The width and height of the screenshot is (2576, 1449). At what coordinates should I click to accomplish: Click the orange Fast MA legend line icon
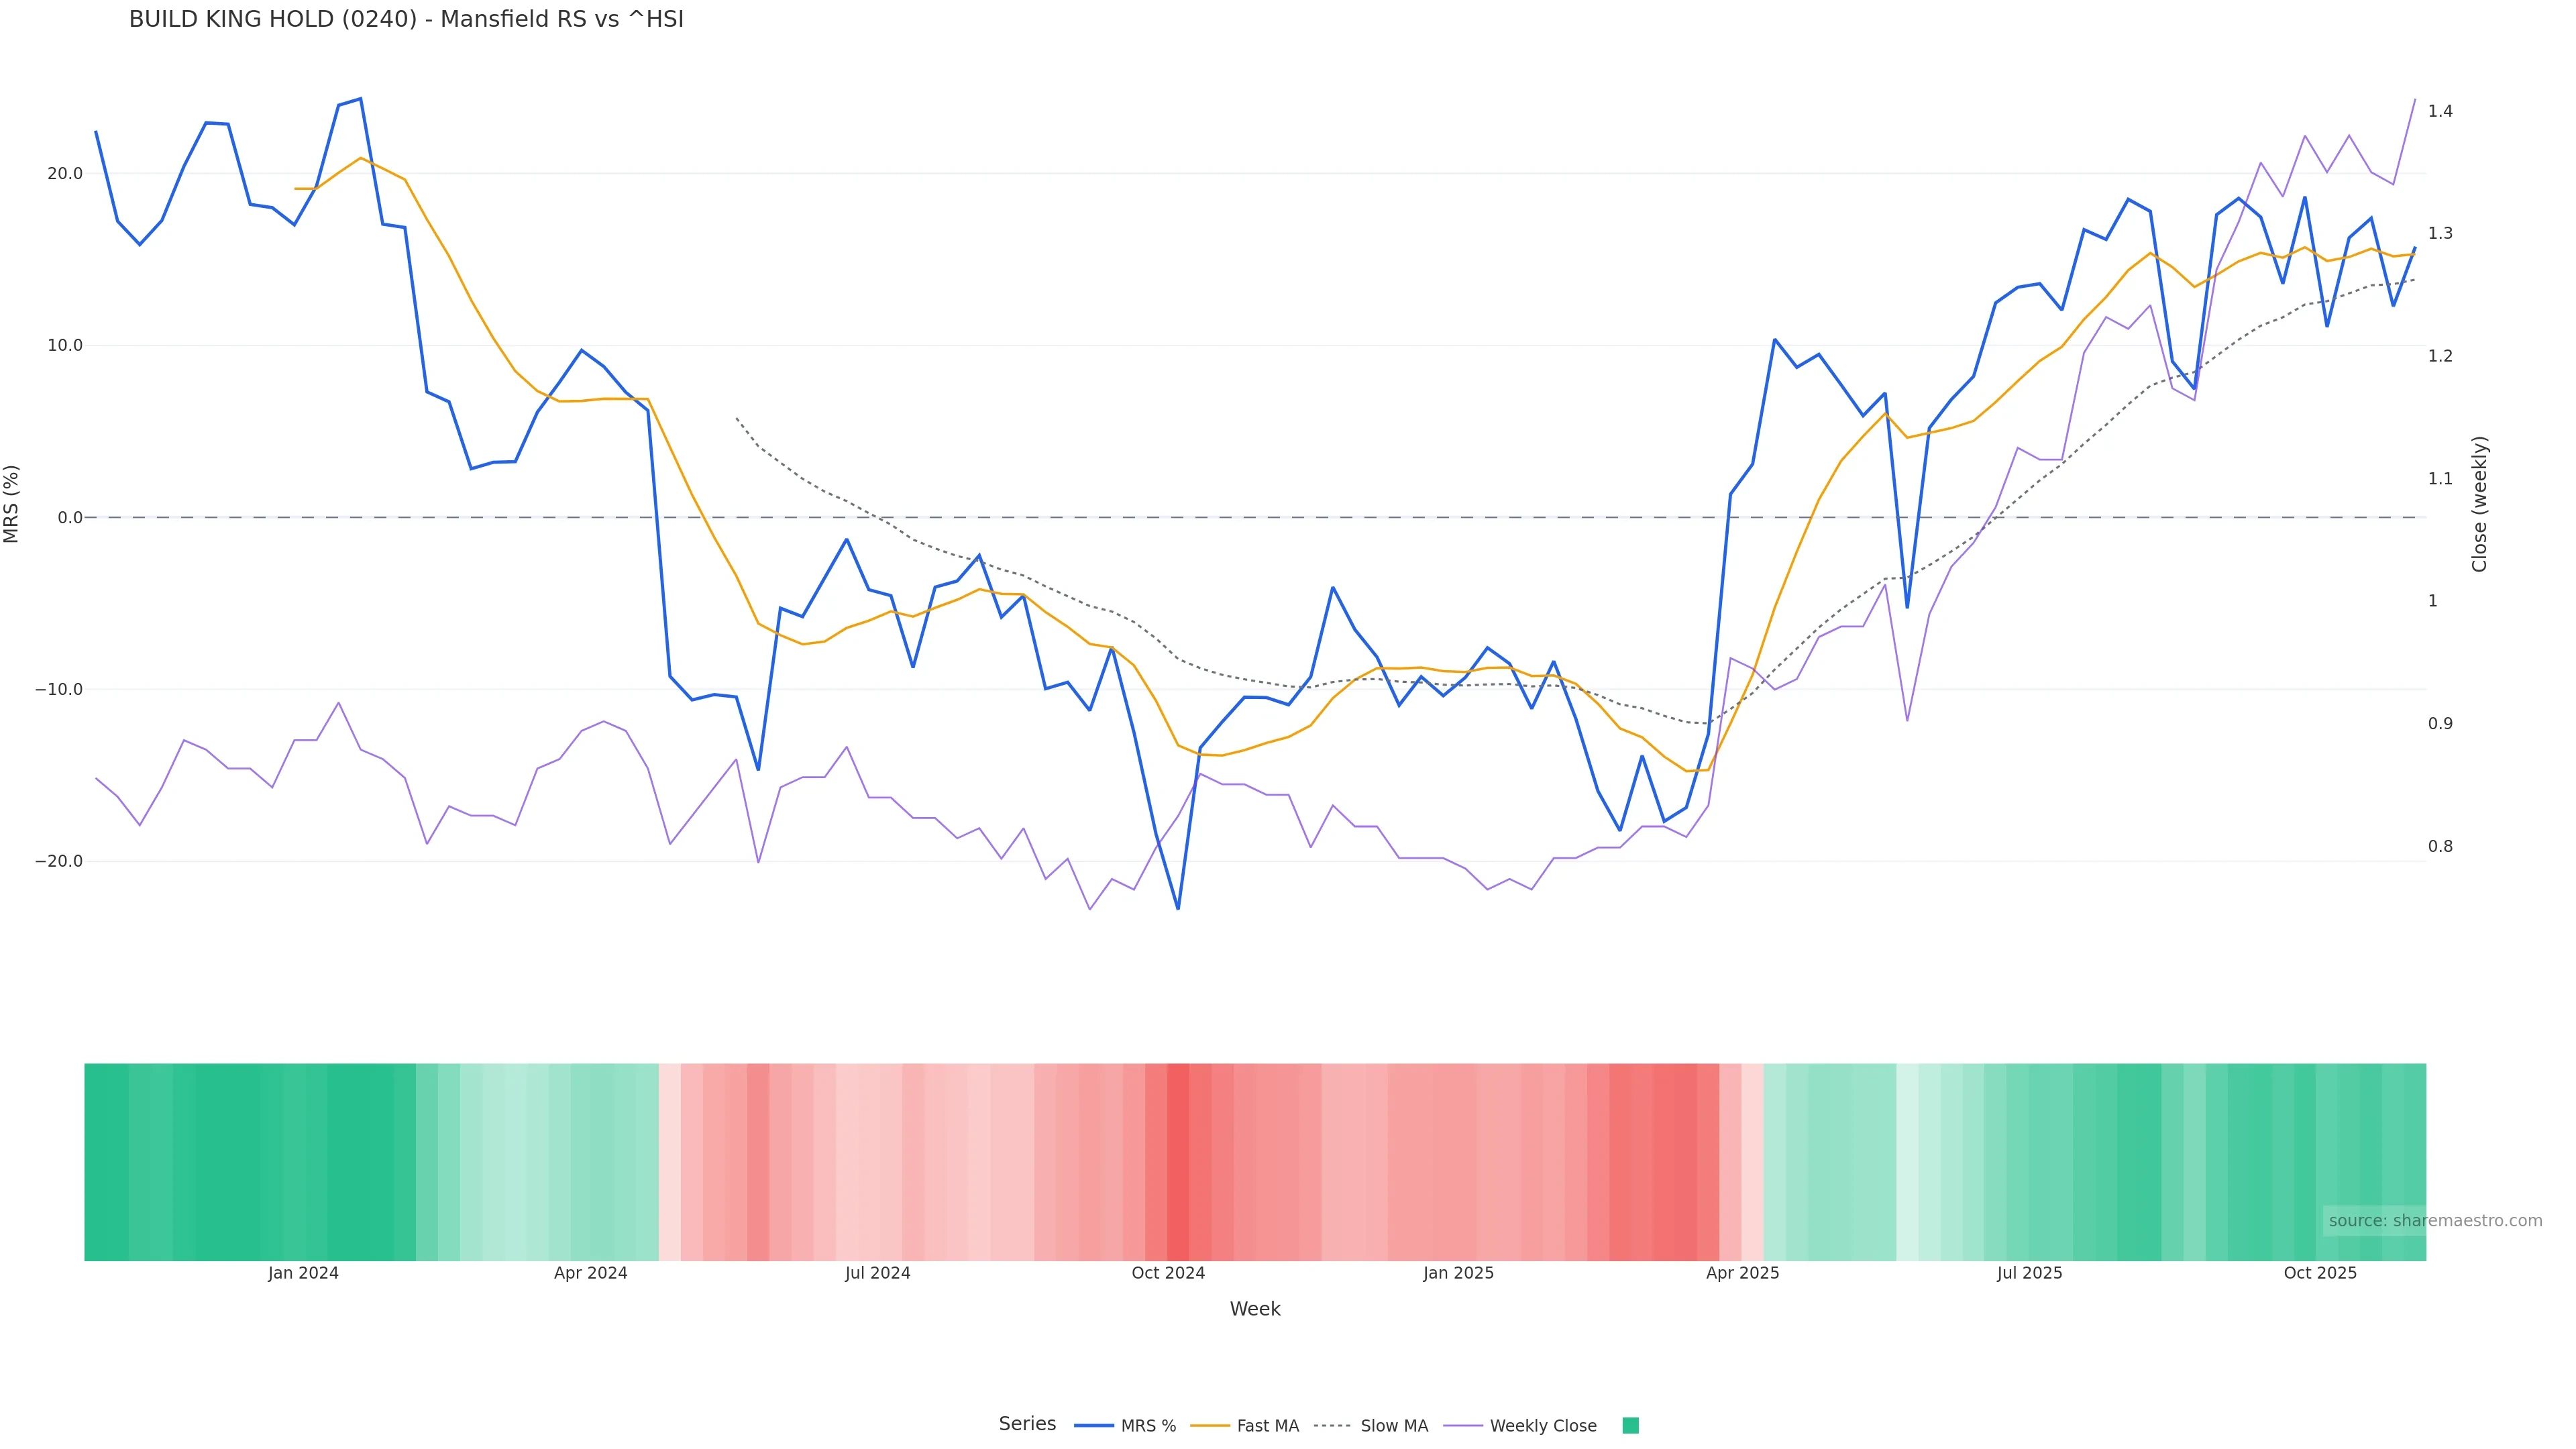tap(1210, 1426)
